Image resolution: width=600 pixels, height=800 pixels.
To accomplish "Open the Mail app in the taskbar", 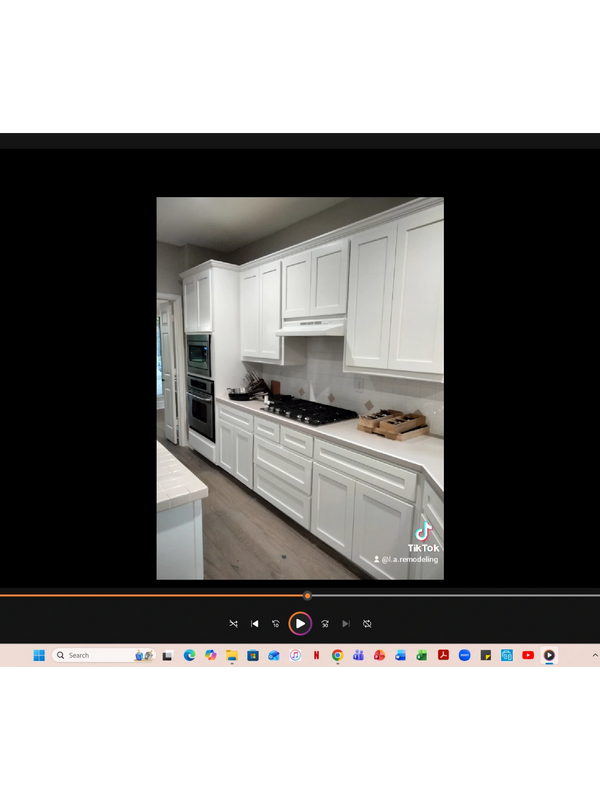I will [274, 655].
